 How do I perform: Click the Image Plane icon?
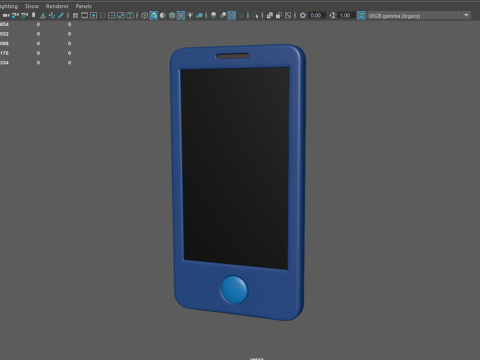[x=43, y=15]
